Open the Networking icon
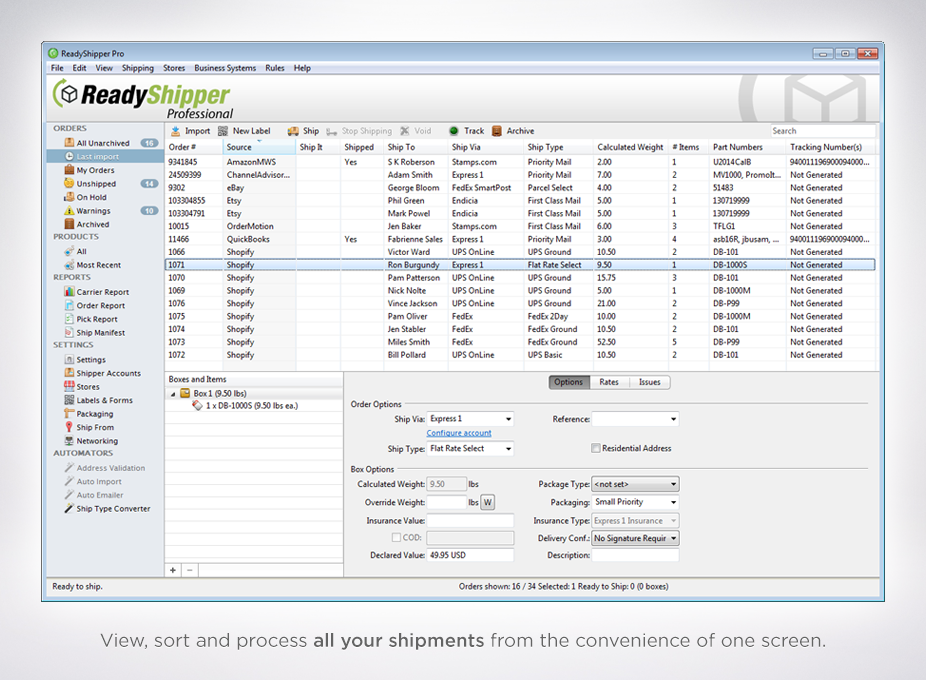 [x=69, y=441]
